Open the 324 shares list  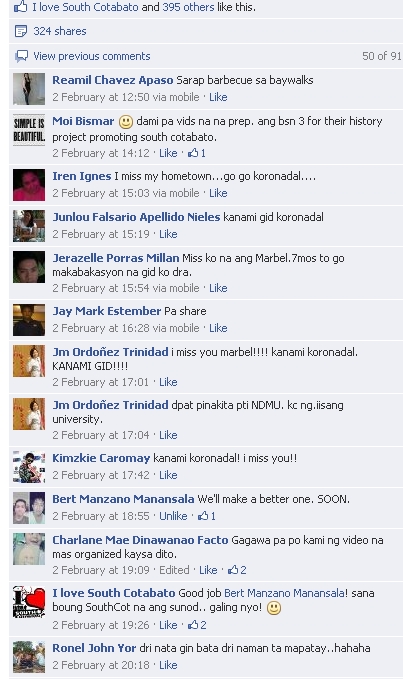pos(60,31)
